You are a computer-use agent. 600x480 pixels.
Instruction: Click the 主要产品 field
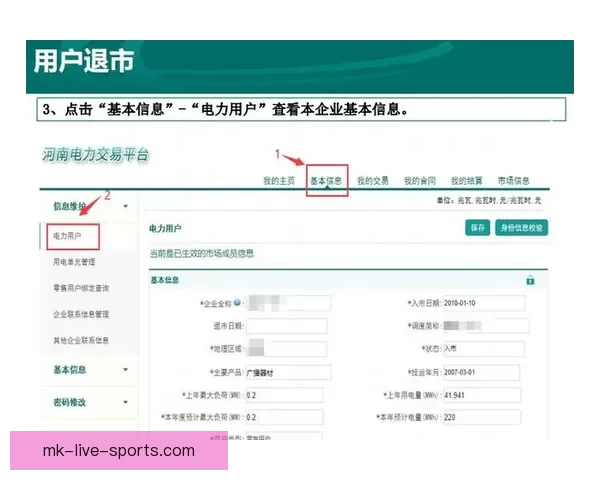click(x=289, y=372)
